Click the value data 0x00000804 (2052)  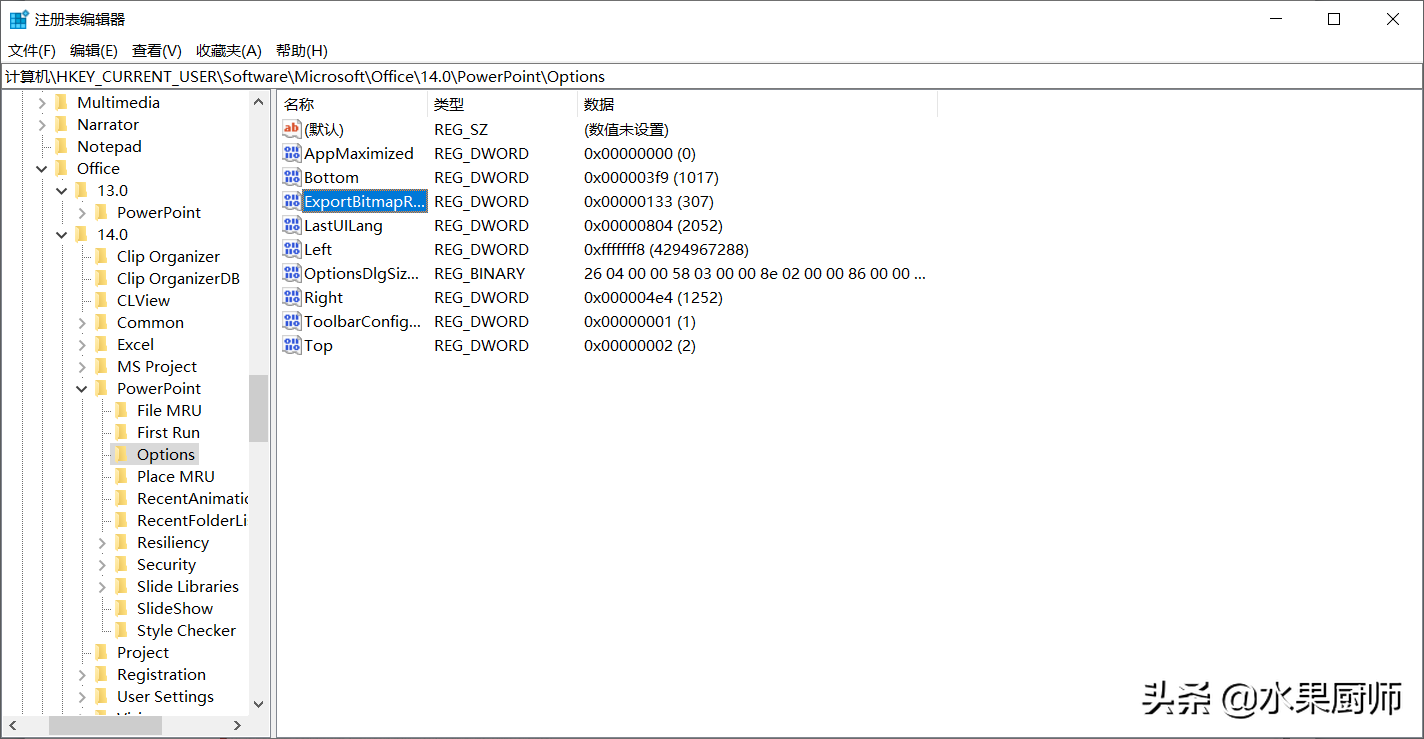coord(653,225)
